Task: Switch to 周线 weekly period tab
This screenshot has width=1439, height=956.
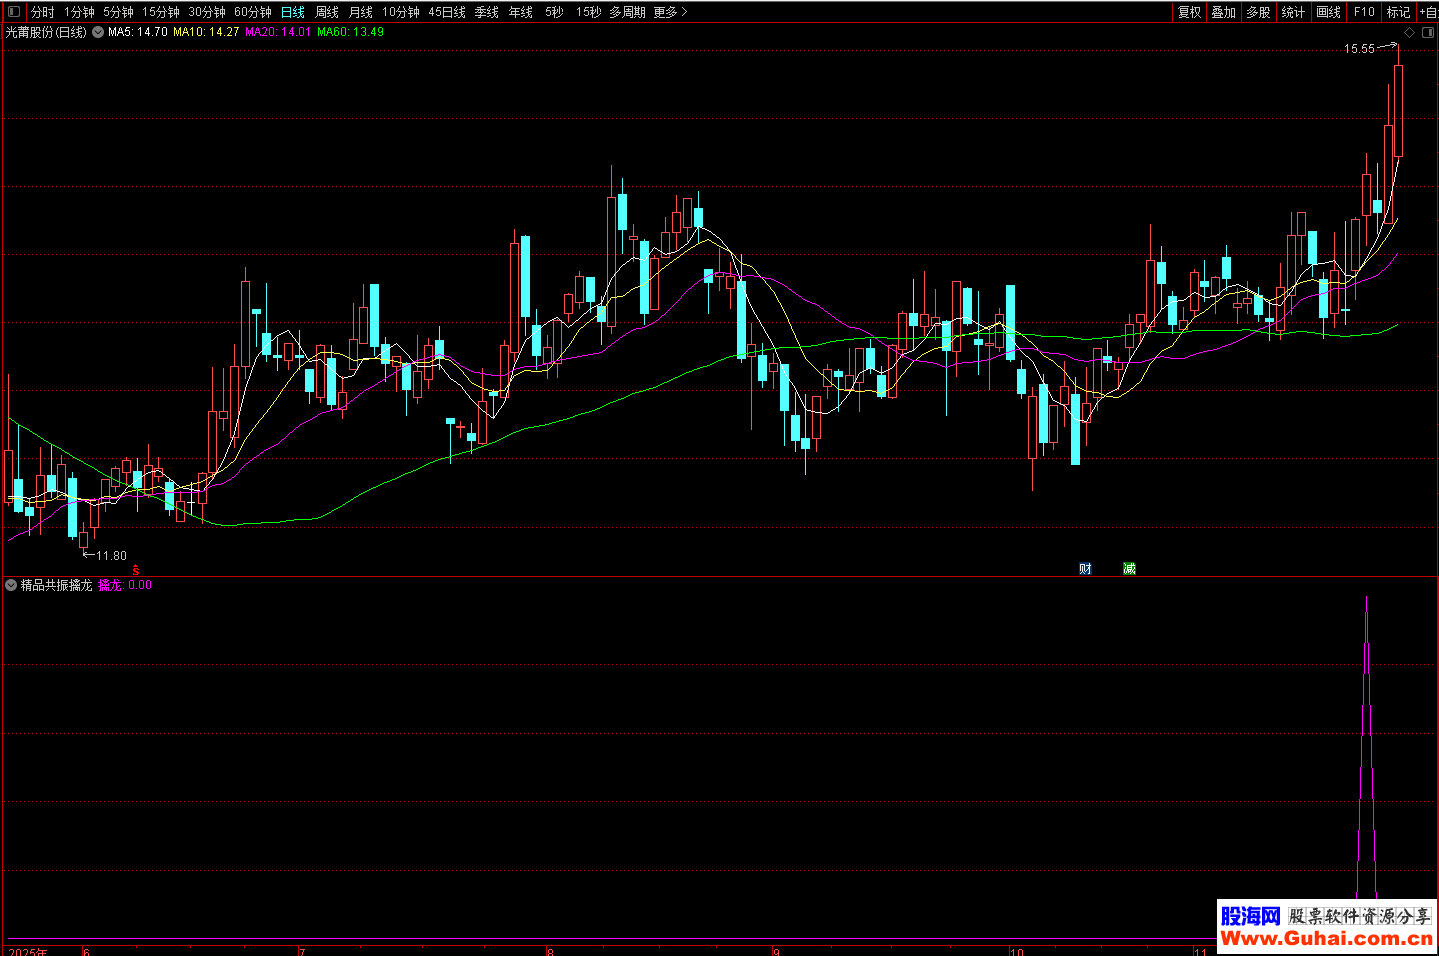Action: (327, 12)
